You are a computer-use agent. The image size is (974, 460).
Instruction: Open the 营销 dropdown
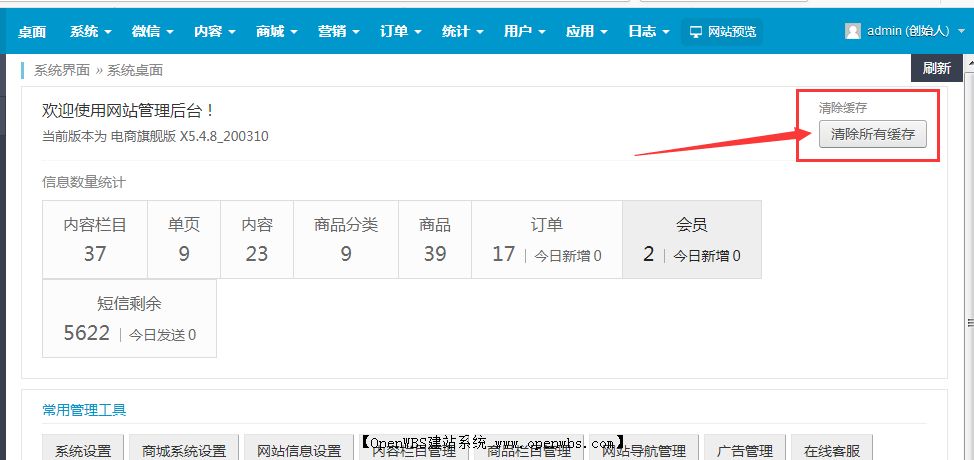[339, 32]
